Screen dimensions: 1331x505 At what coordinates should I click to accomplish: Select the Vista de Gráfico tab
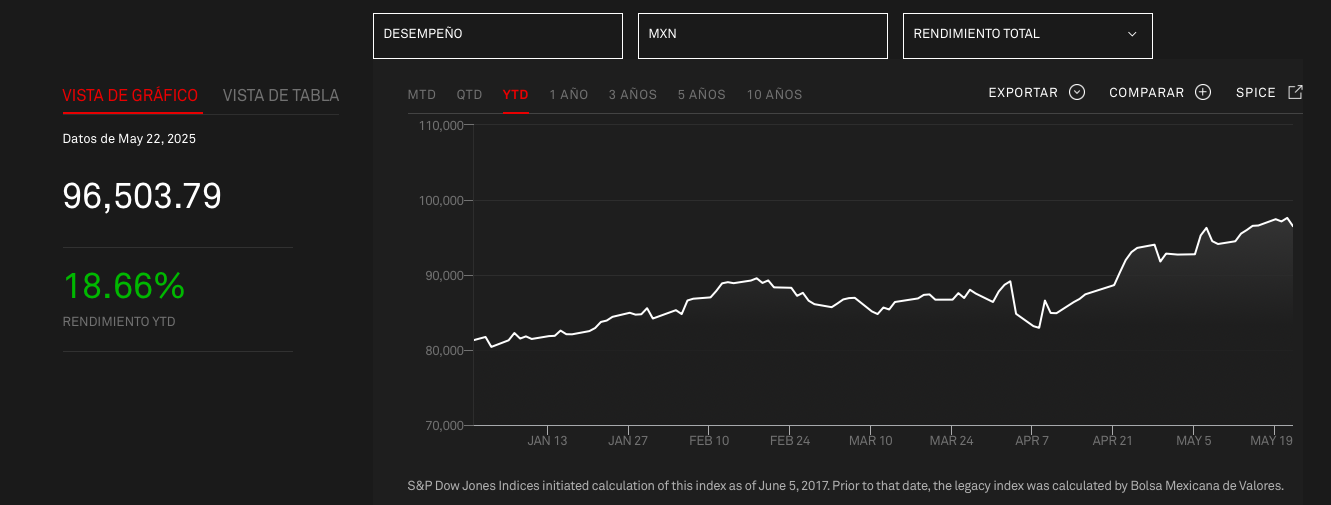tap(131, 96)
